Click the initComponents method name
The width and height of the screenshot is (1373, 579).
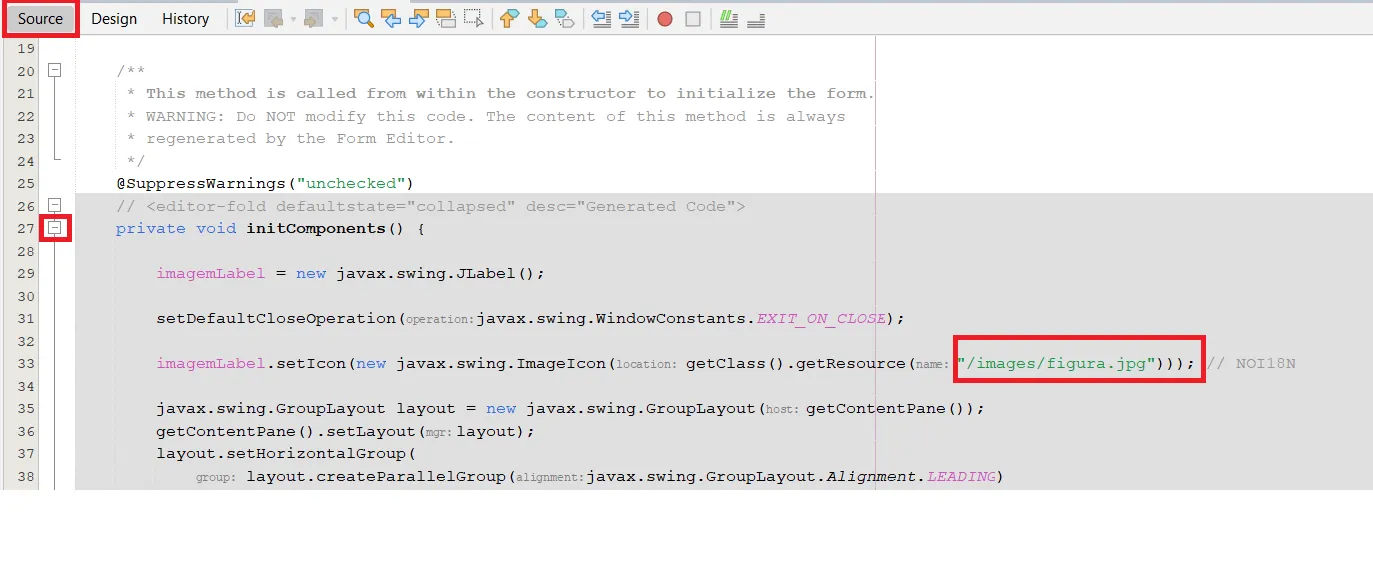click(316, 228)
